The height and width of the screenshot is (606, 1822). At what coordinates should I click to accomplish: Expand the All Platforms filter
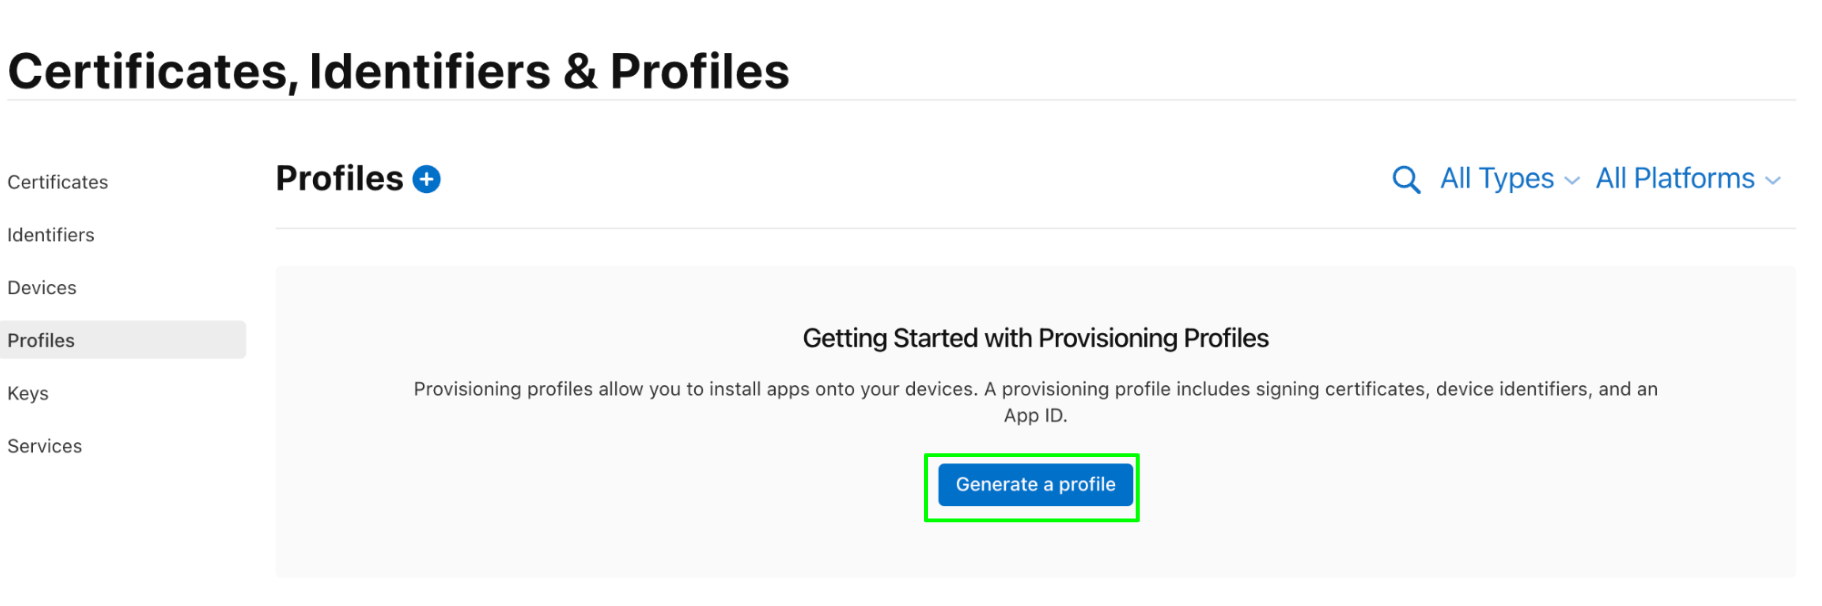click(x=1688, y=179)
